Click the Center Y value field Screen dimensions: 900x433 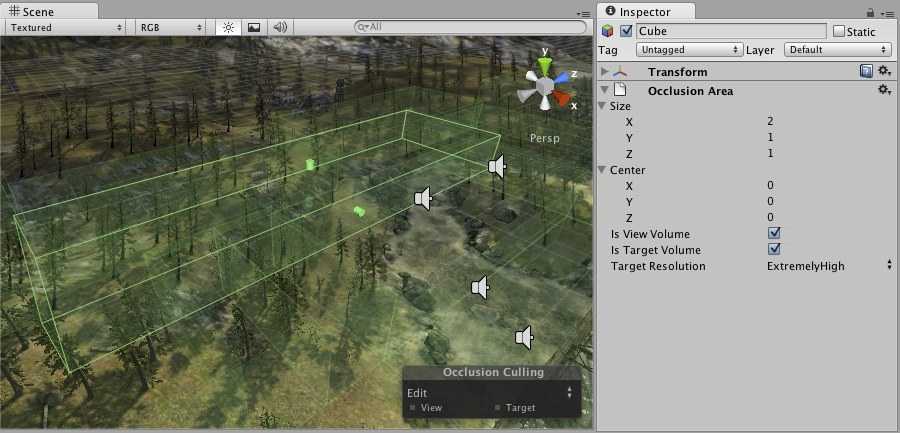coord(770,202)
